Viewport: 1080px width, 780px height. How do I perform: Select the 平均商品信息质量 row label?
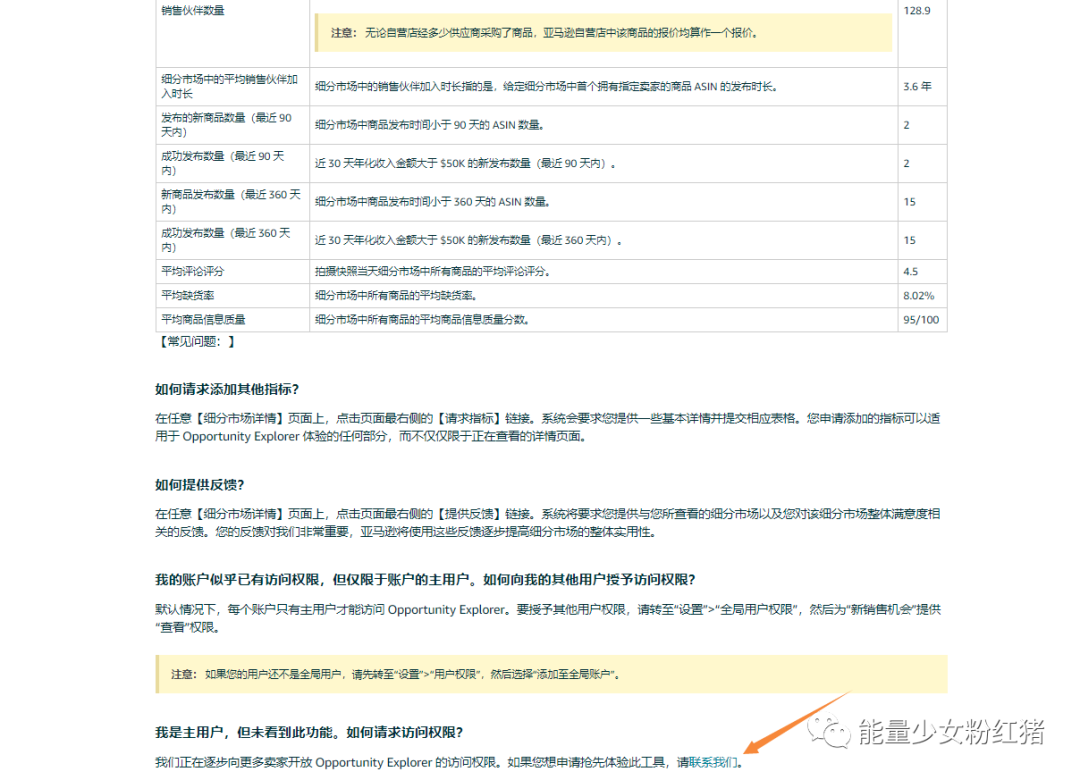pos(203,320)
